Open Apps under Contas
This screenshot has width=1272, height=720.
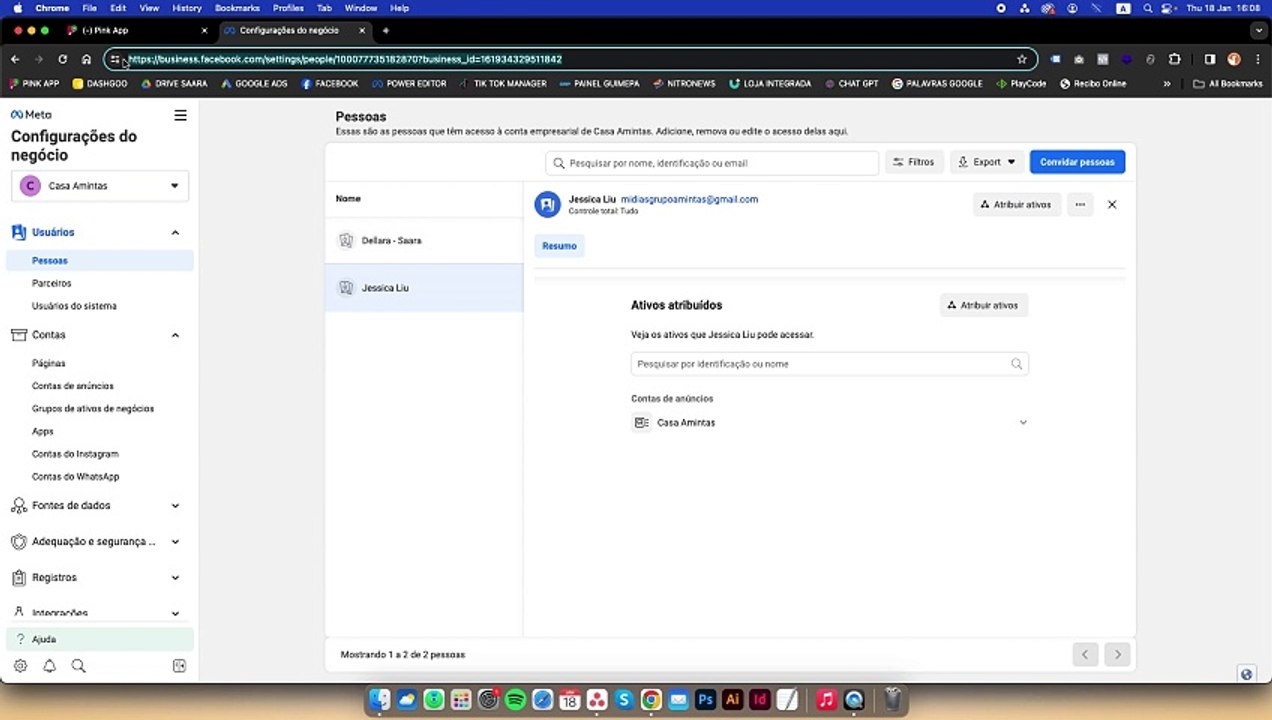tap(43, 432)
